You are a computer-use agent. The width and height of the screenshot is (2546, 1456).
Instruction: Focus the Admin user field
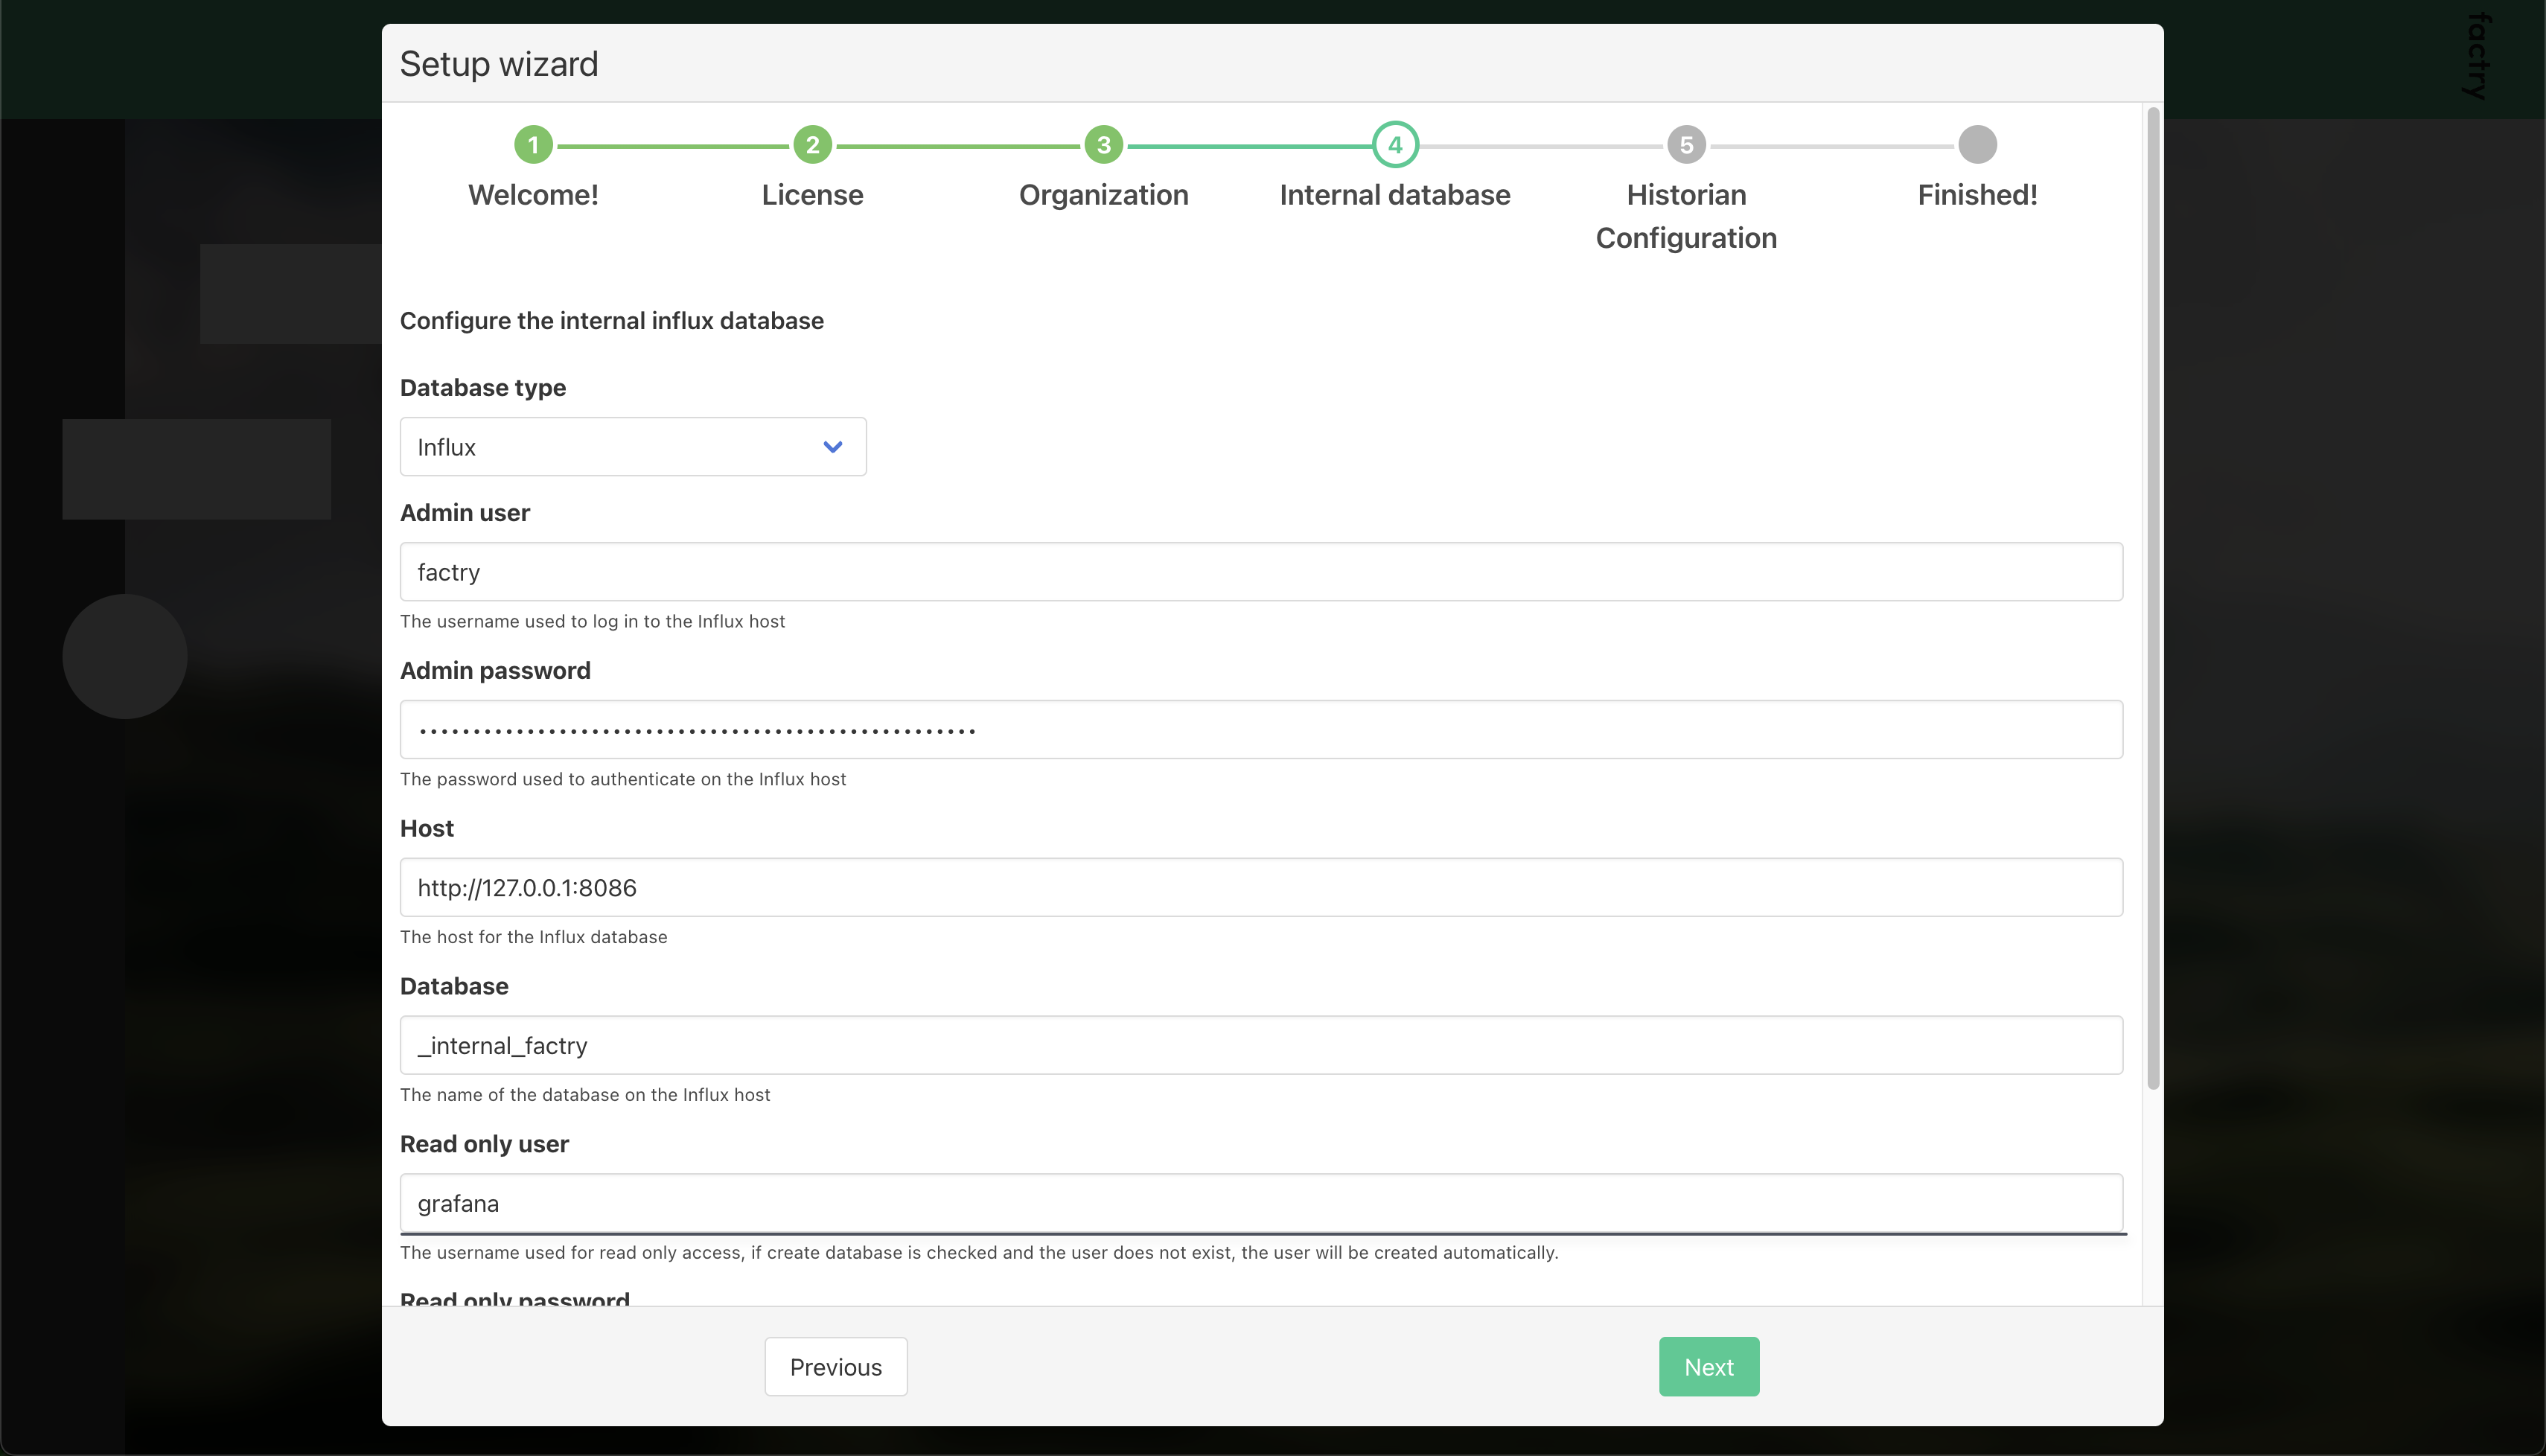pyautogui.click(x=1261, y=572)
